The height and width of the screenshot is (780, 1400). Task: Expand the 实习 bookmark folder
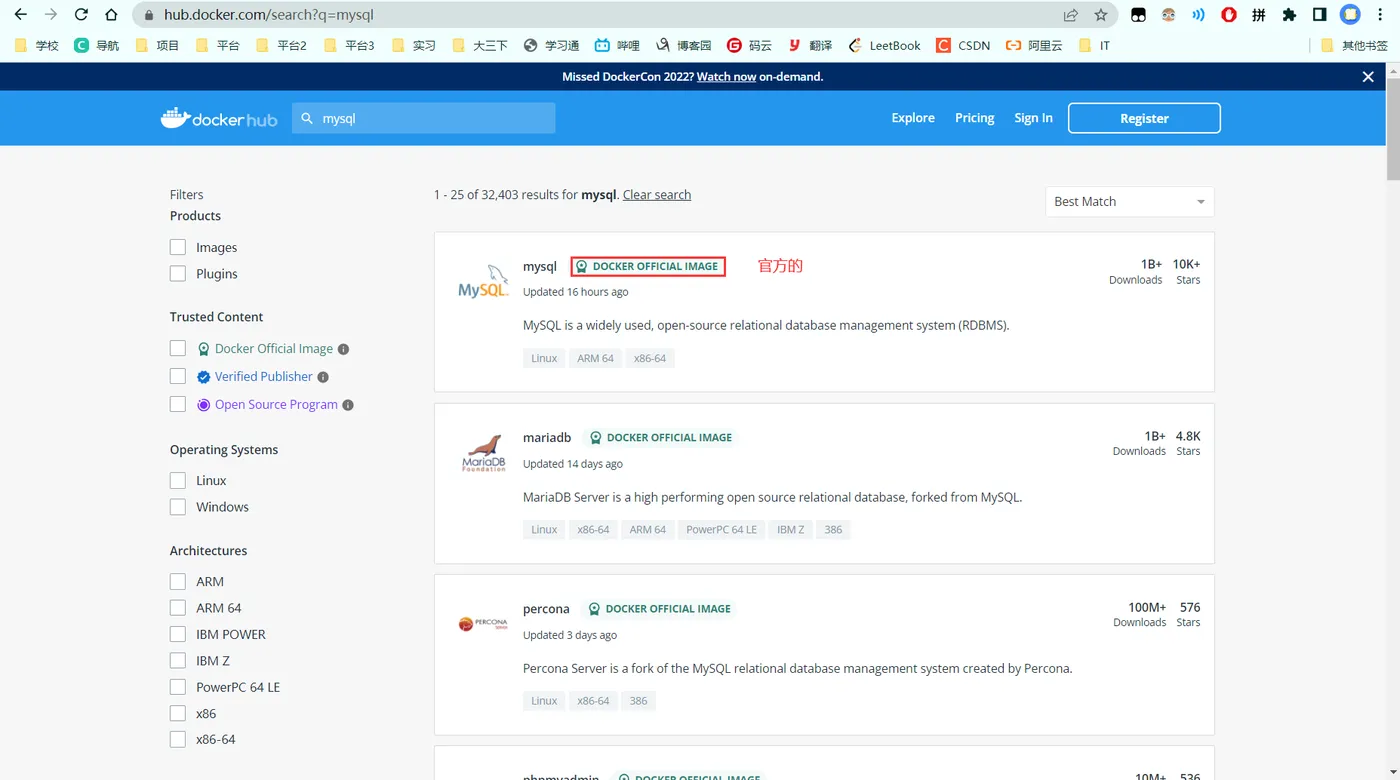pyautogui.click(x=414, y=45)
